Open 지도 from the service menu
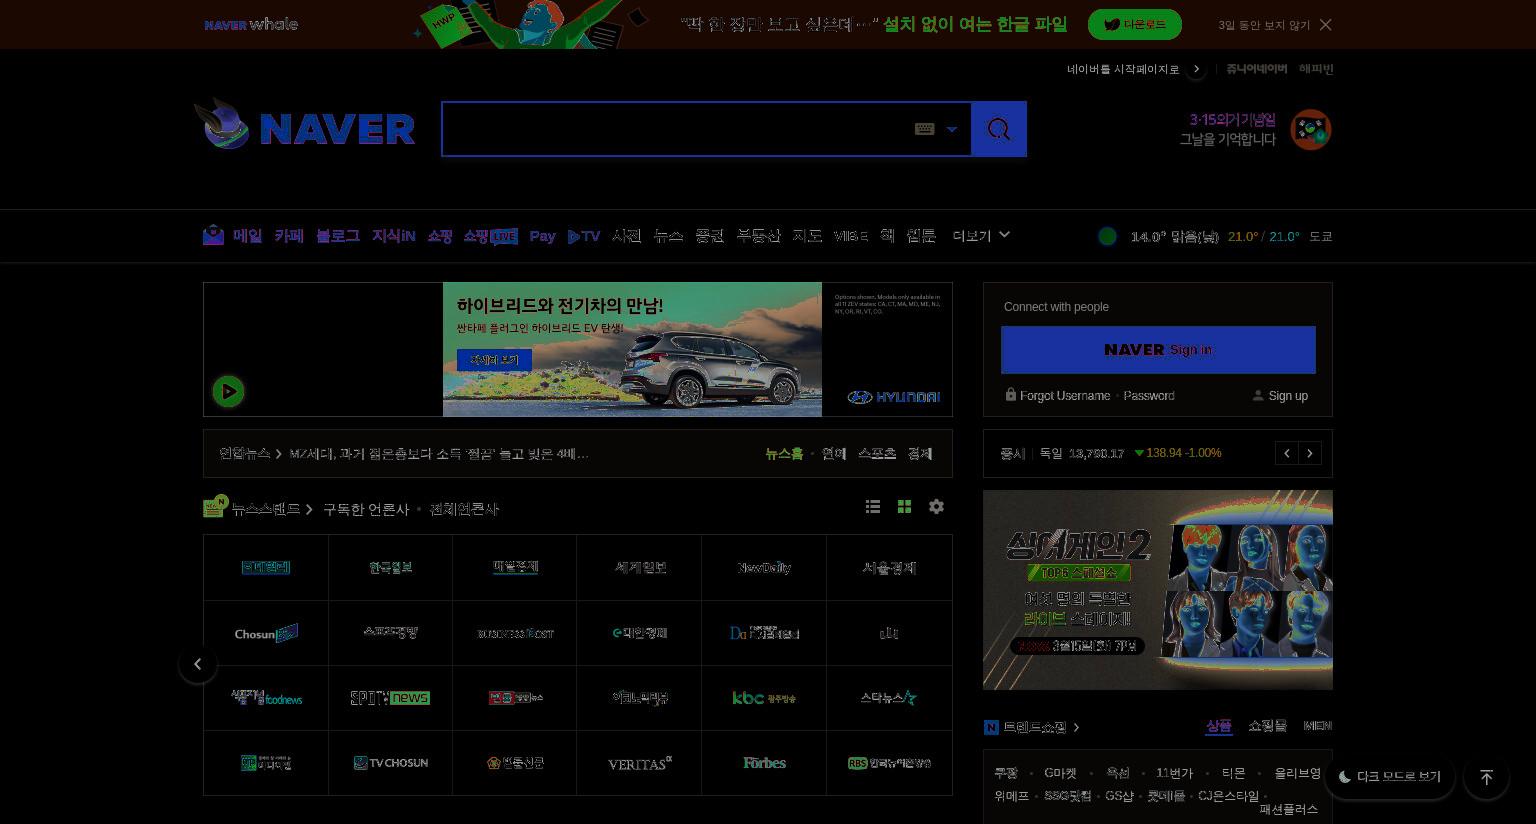Viewport: 1536px width, 824px height. pyautogui.click(x=807, y=236)
